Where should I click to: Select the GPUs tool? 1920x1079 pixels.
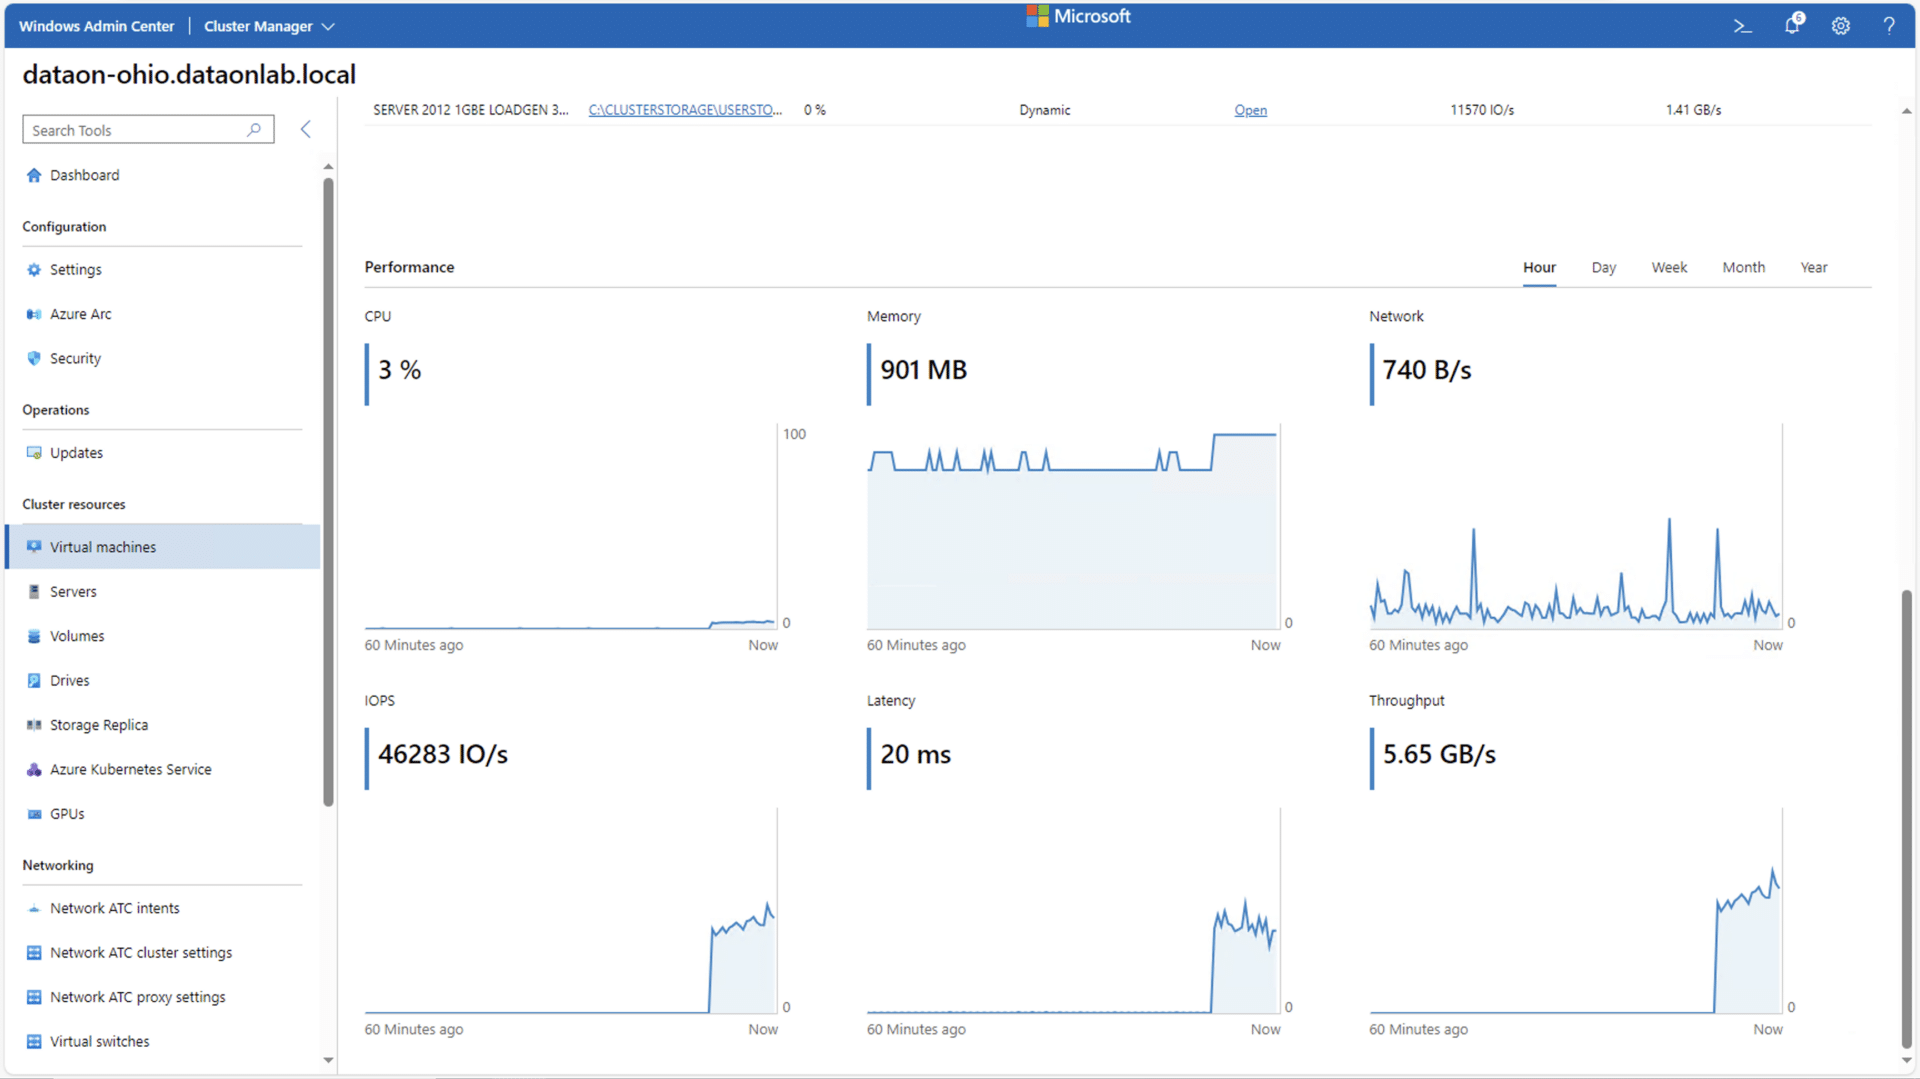[67, 814]
